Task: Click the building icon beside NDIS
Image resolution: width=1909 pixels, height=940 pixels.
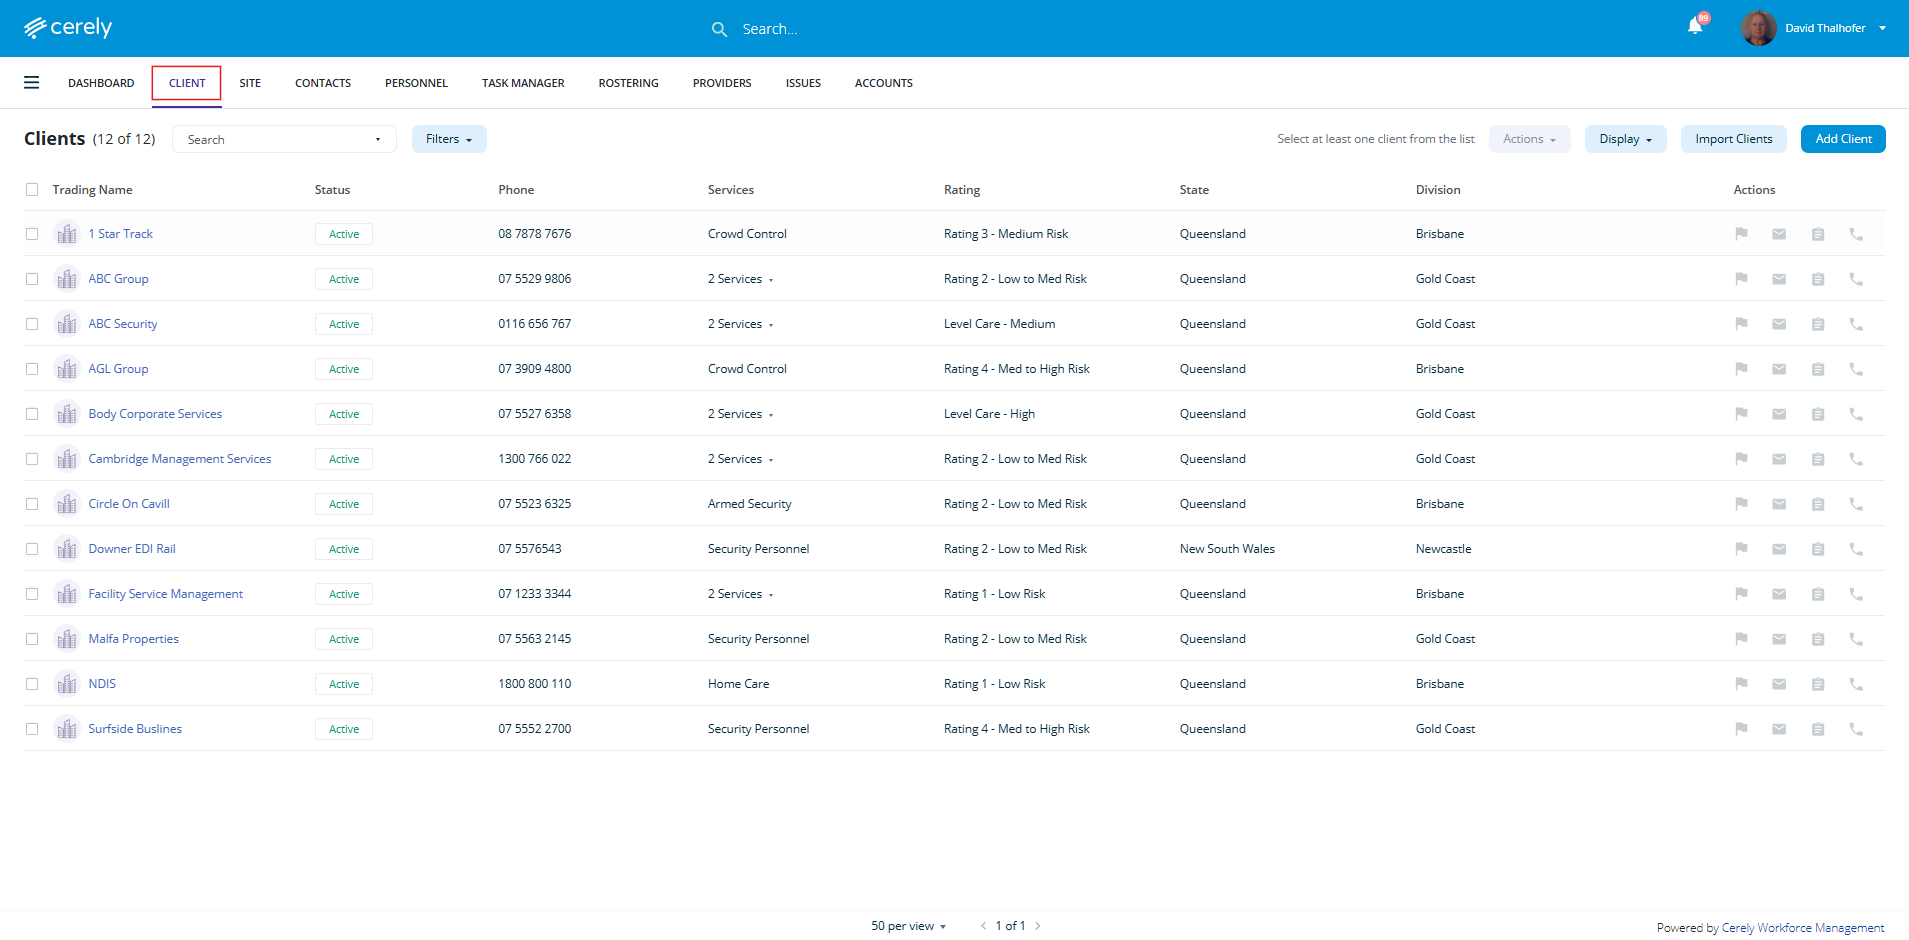Action: pyautogui.click(x=67, y=684)
